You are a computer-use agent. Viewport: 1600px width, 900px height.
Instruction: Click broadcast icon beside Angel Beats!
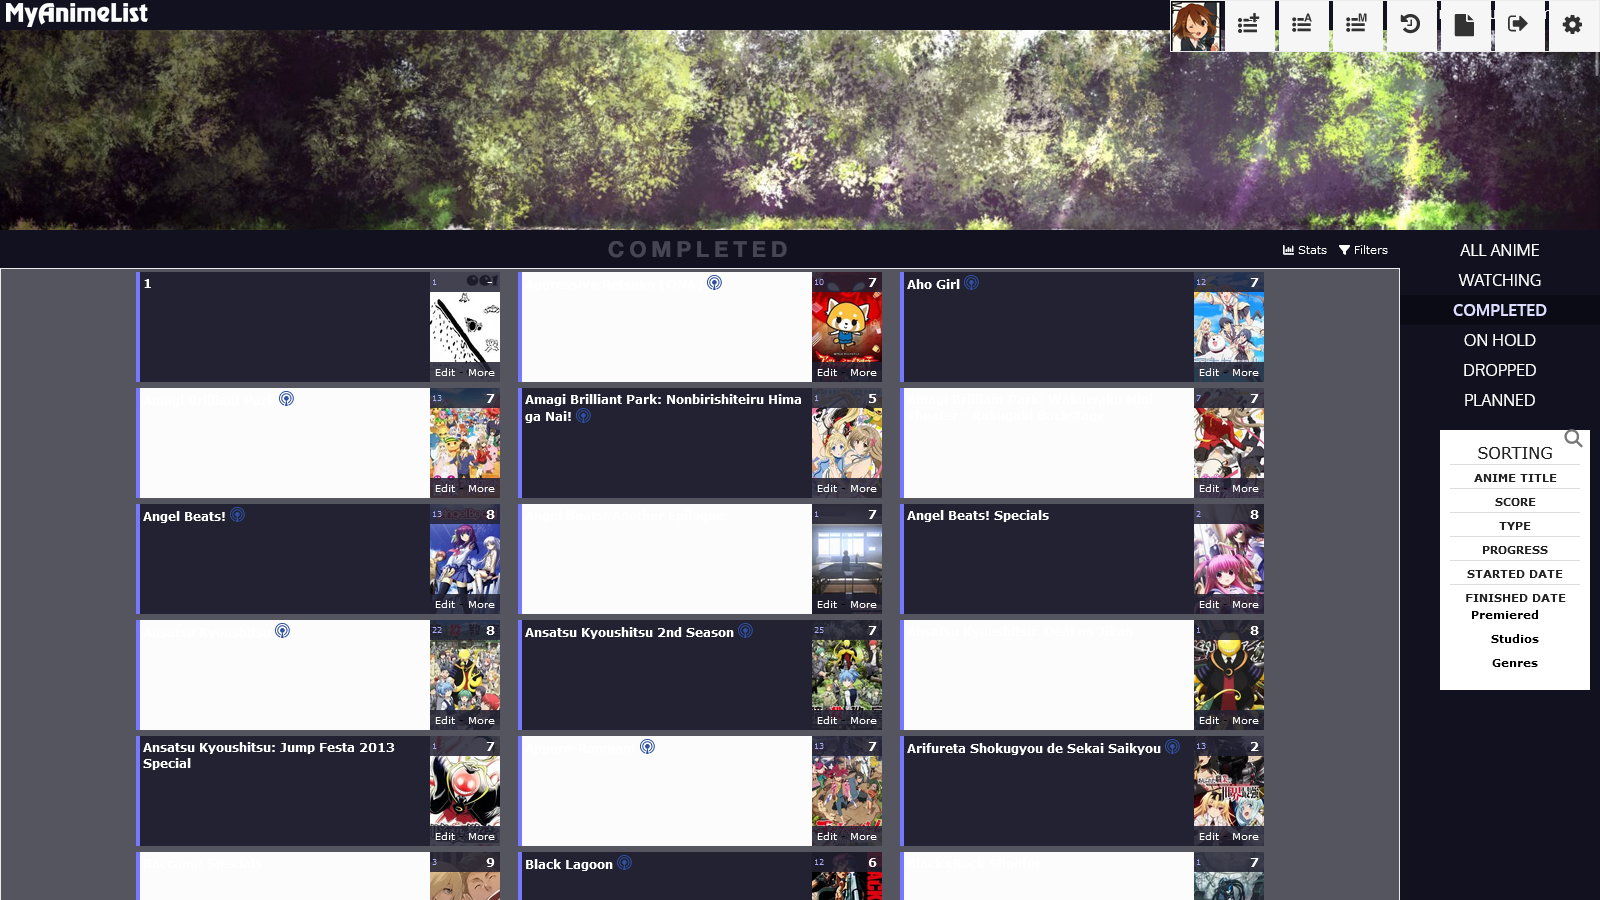point(237,515)
